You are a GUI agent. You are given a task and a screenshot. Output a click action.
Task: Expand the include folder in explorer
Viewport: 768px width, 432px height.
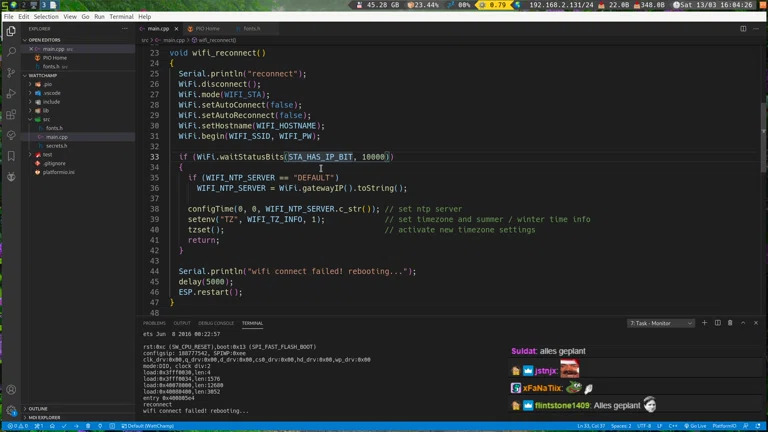click(x=51, y=102)
